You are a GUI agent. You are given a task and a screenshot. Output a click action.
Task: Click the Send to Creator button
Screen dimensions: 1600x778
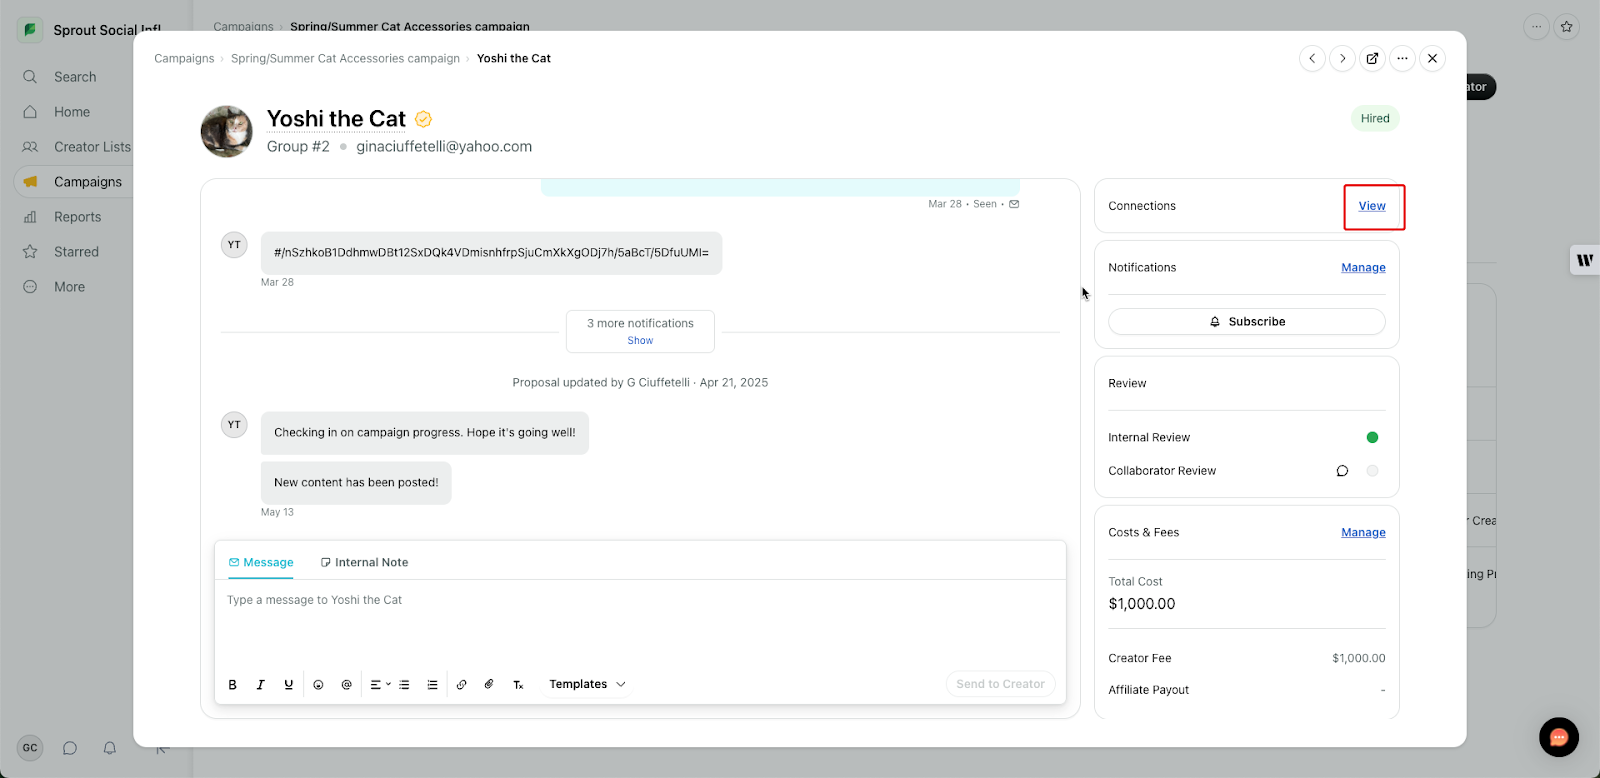click(x=1000, y=684)
